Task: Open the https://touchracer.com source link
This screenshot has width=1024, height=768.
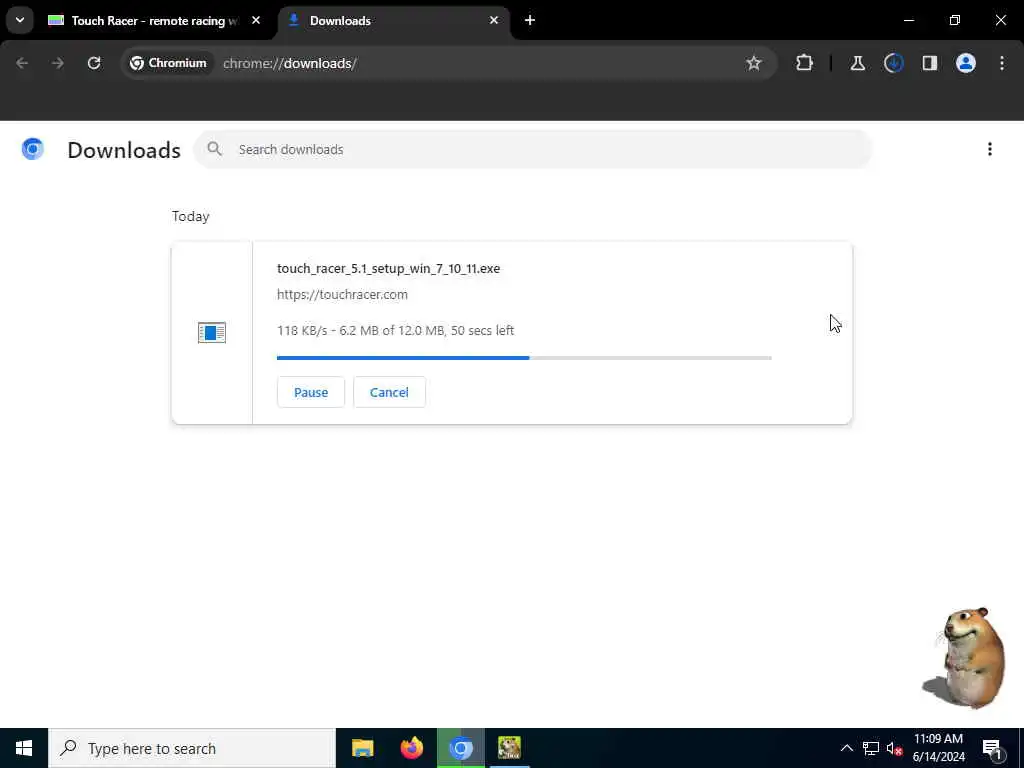Action: coord(342,295)
